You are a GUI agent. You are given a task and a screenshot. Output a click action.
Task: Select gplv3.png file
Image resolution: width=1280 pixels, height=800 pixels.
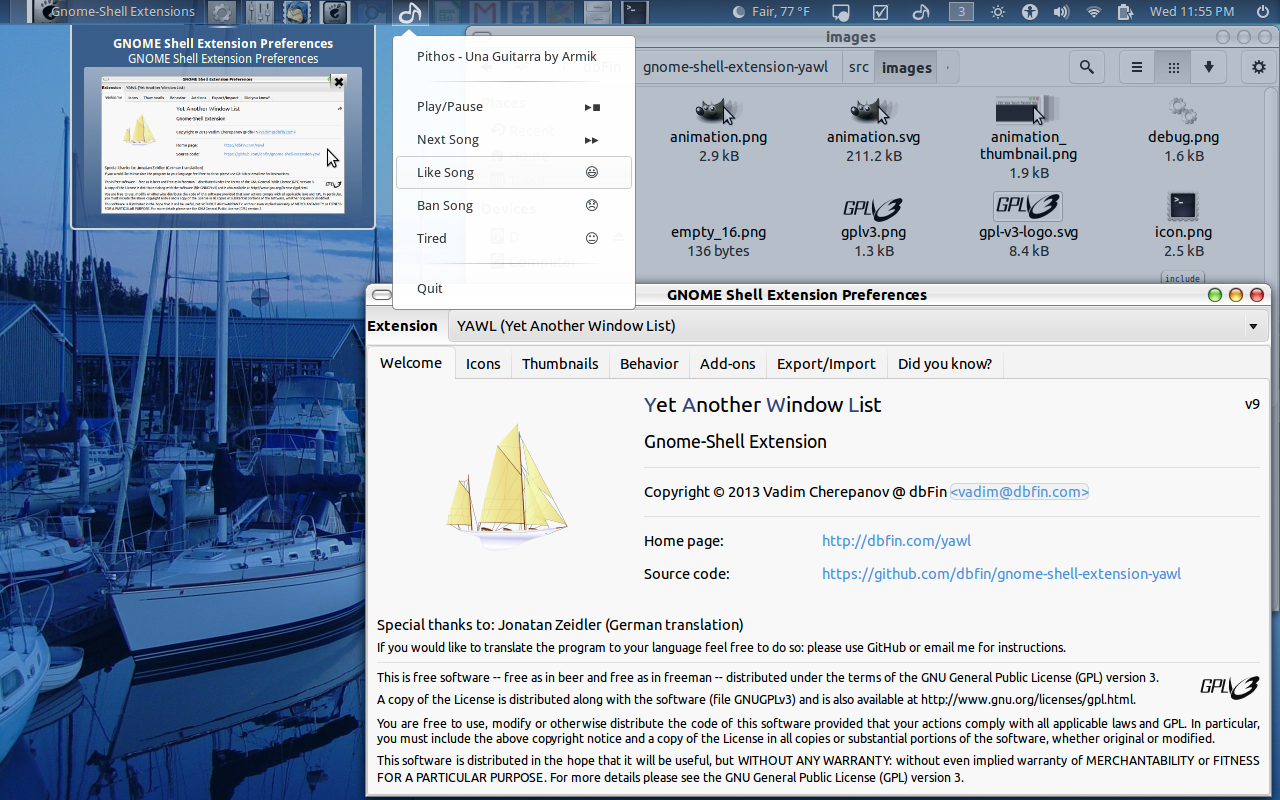click(x=874, y=225)
